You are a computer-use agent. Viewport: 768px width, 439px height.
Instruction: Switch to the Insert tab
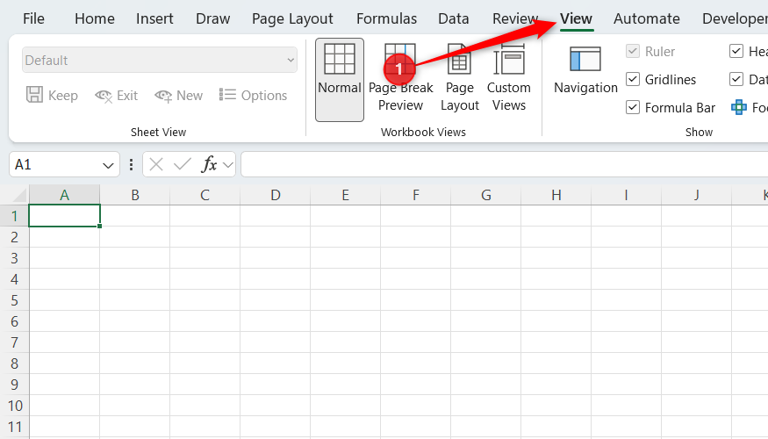pos(154,19)
